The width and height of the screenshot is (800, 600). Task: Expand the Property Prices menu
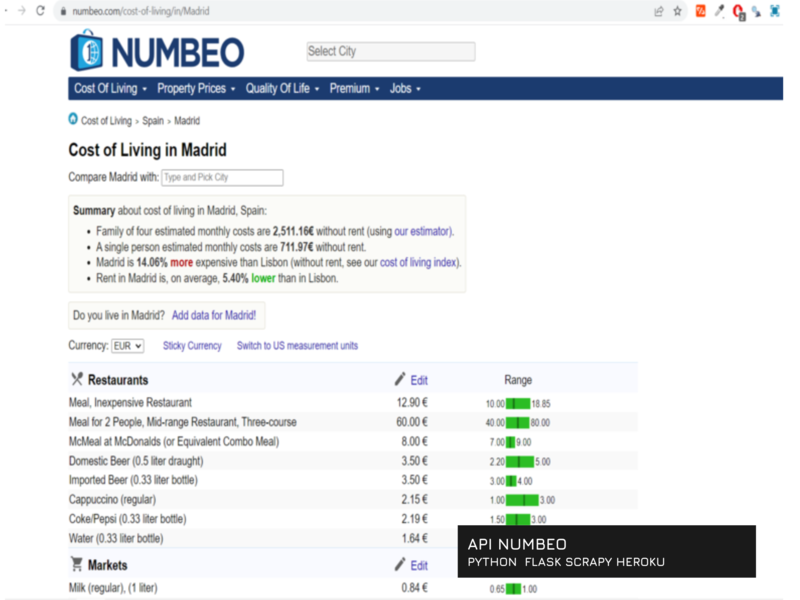[x=196, y=89]
